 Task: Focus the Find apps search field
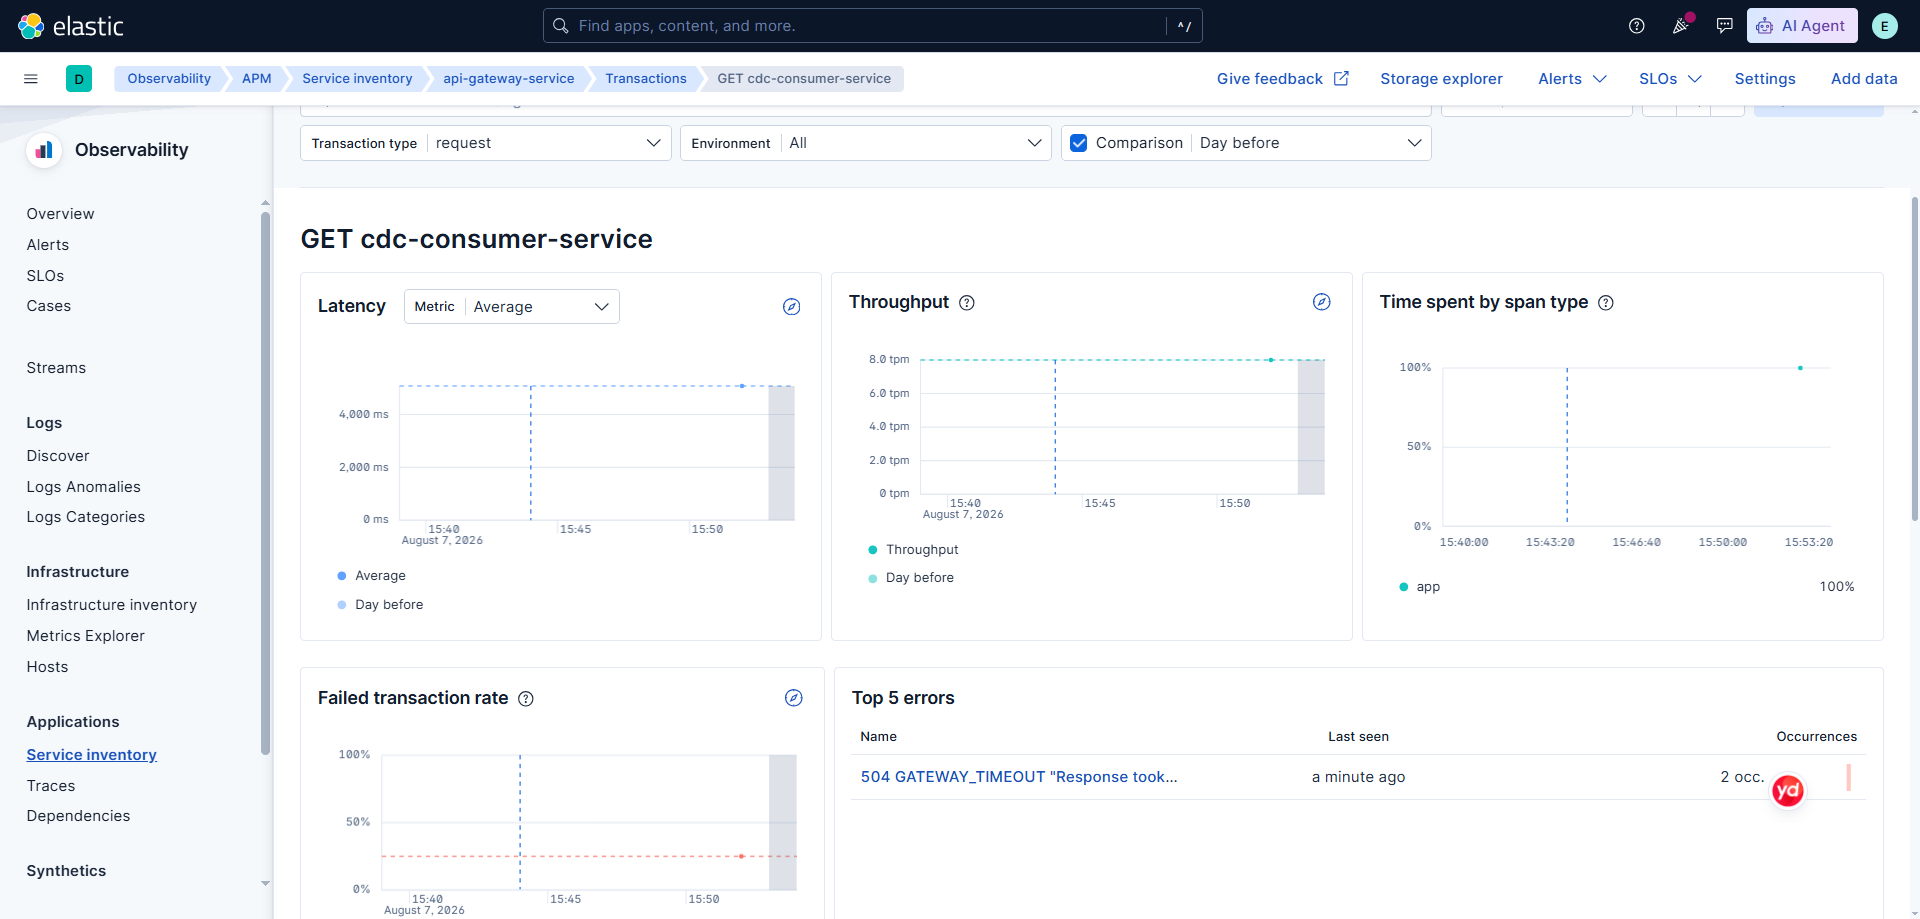872,26
